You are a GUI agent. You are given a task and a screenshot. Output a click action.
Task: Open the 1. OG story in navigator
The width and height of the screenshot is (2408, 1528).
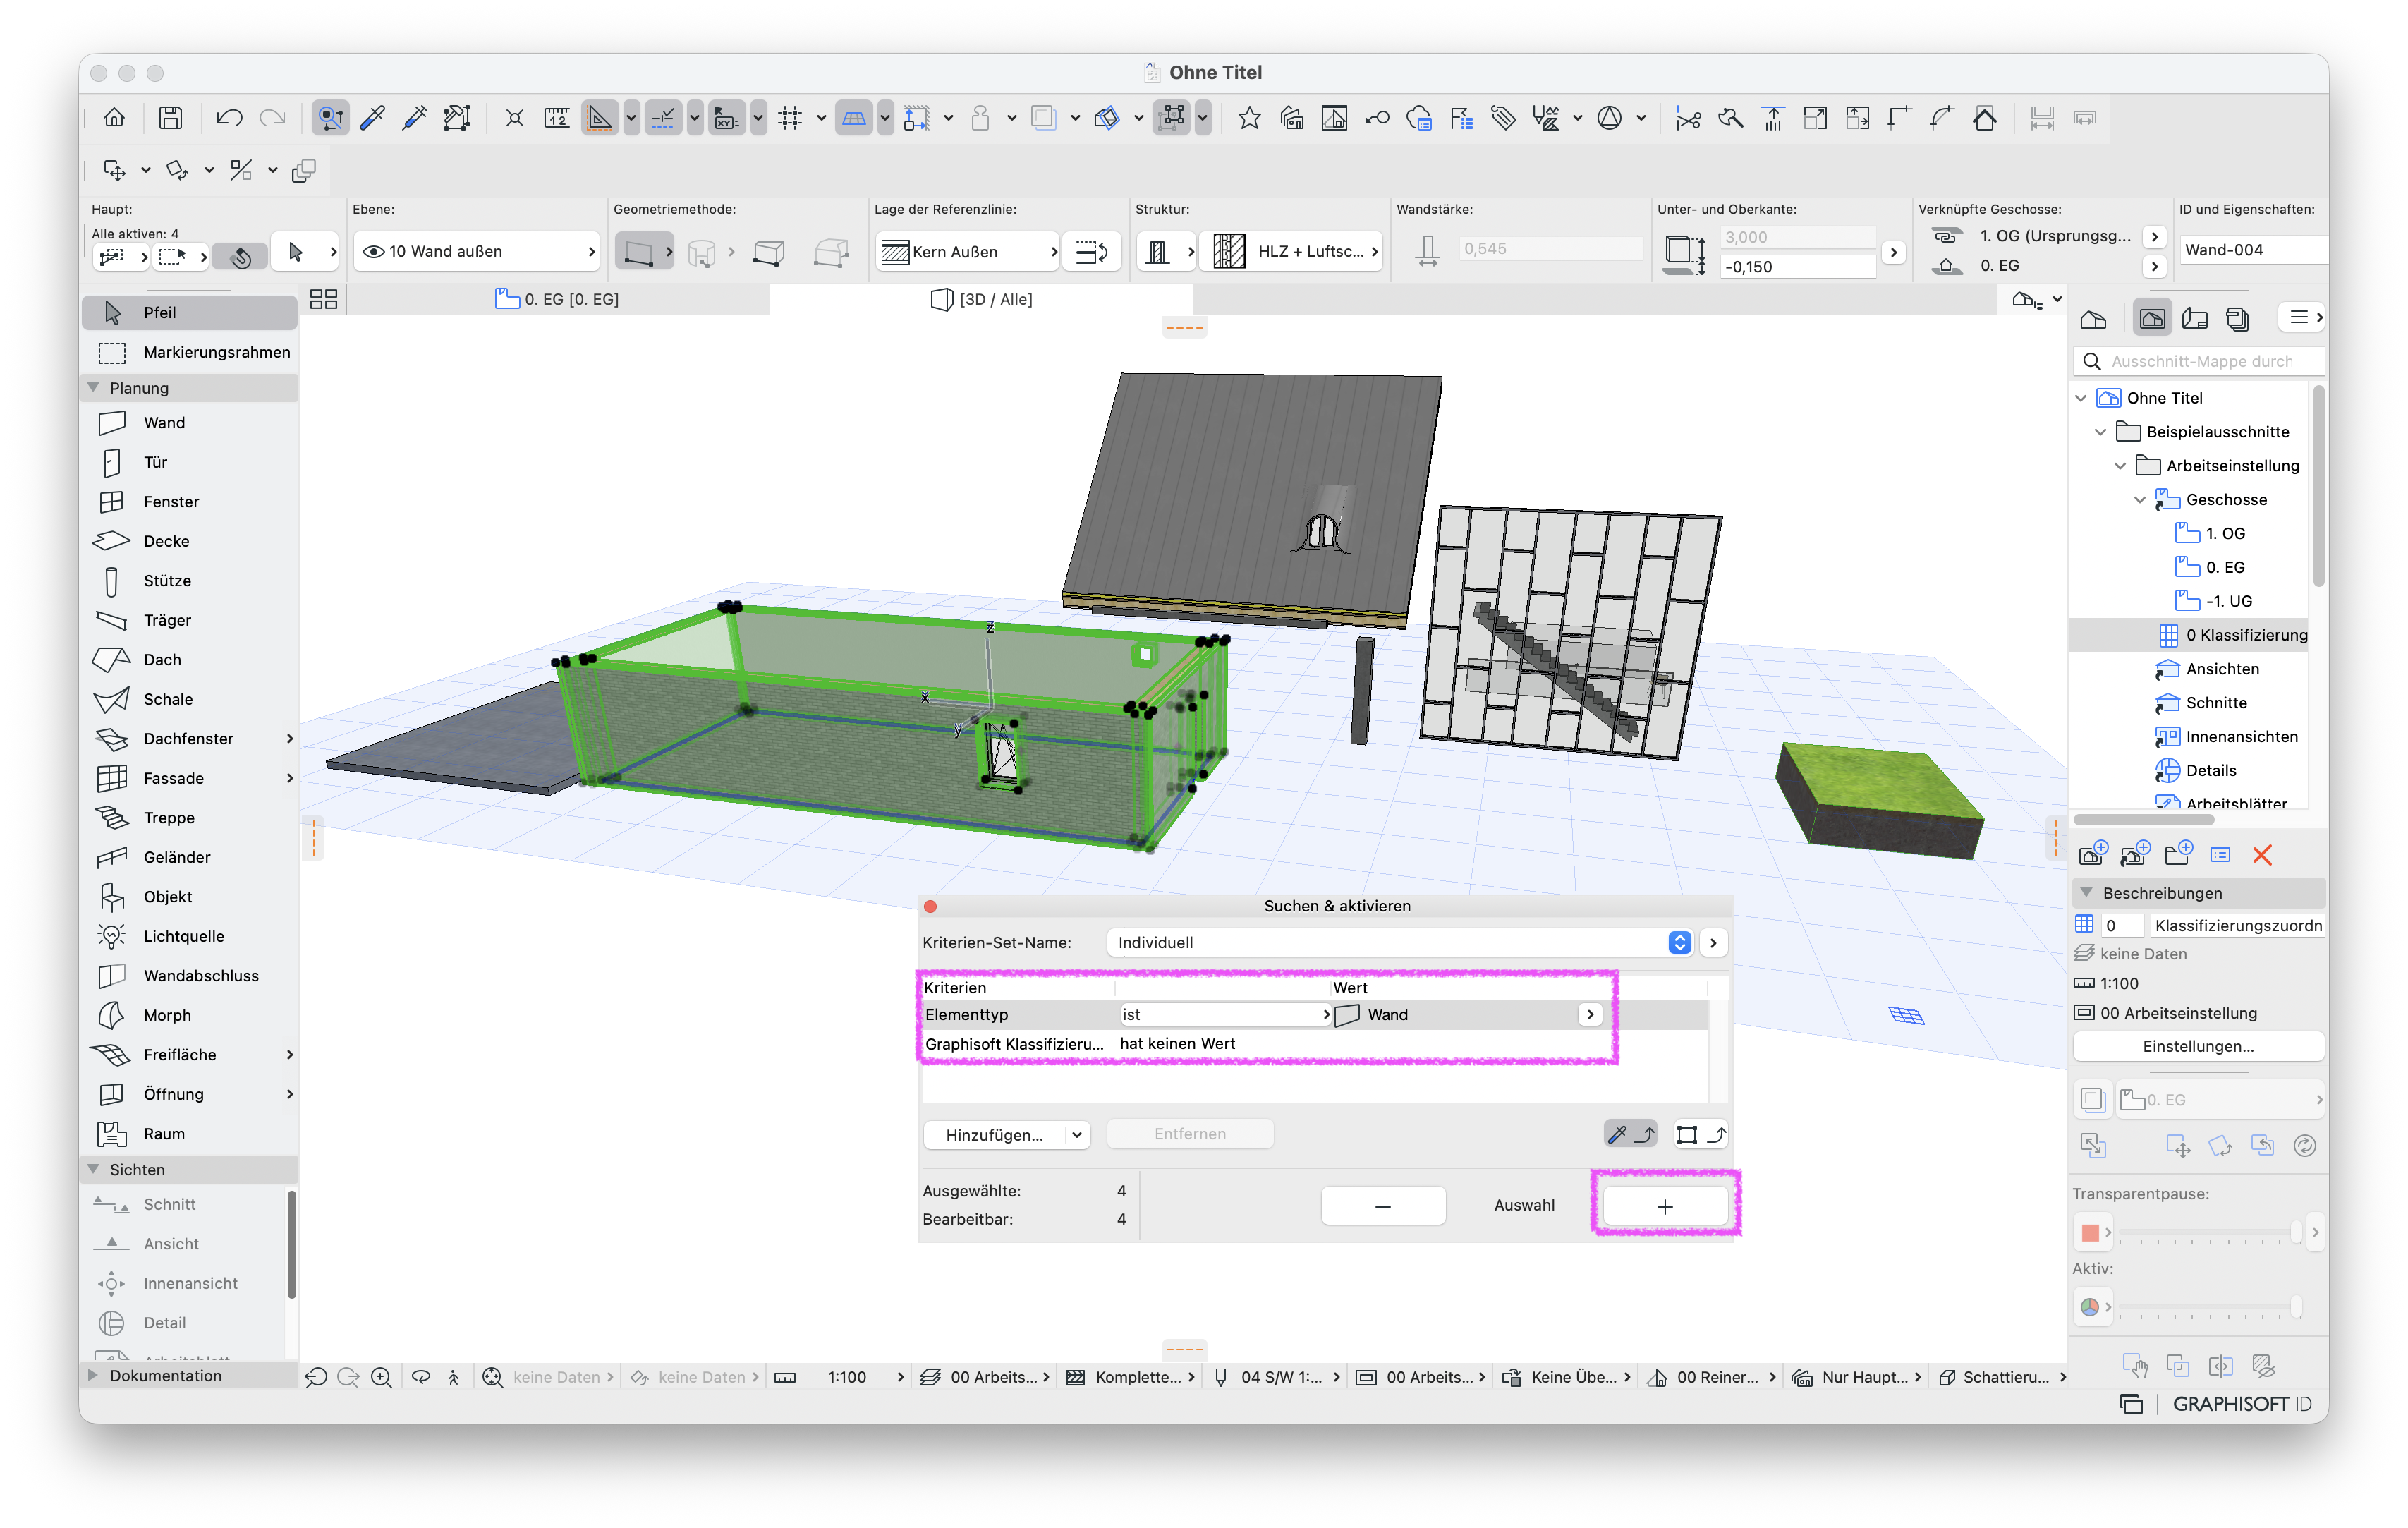pyautogui.click(x=2225, y=534)
